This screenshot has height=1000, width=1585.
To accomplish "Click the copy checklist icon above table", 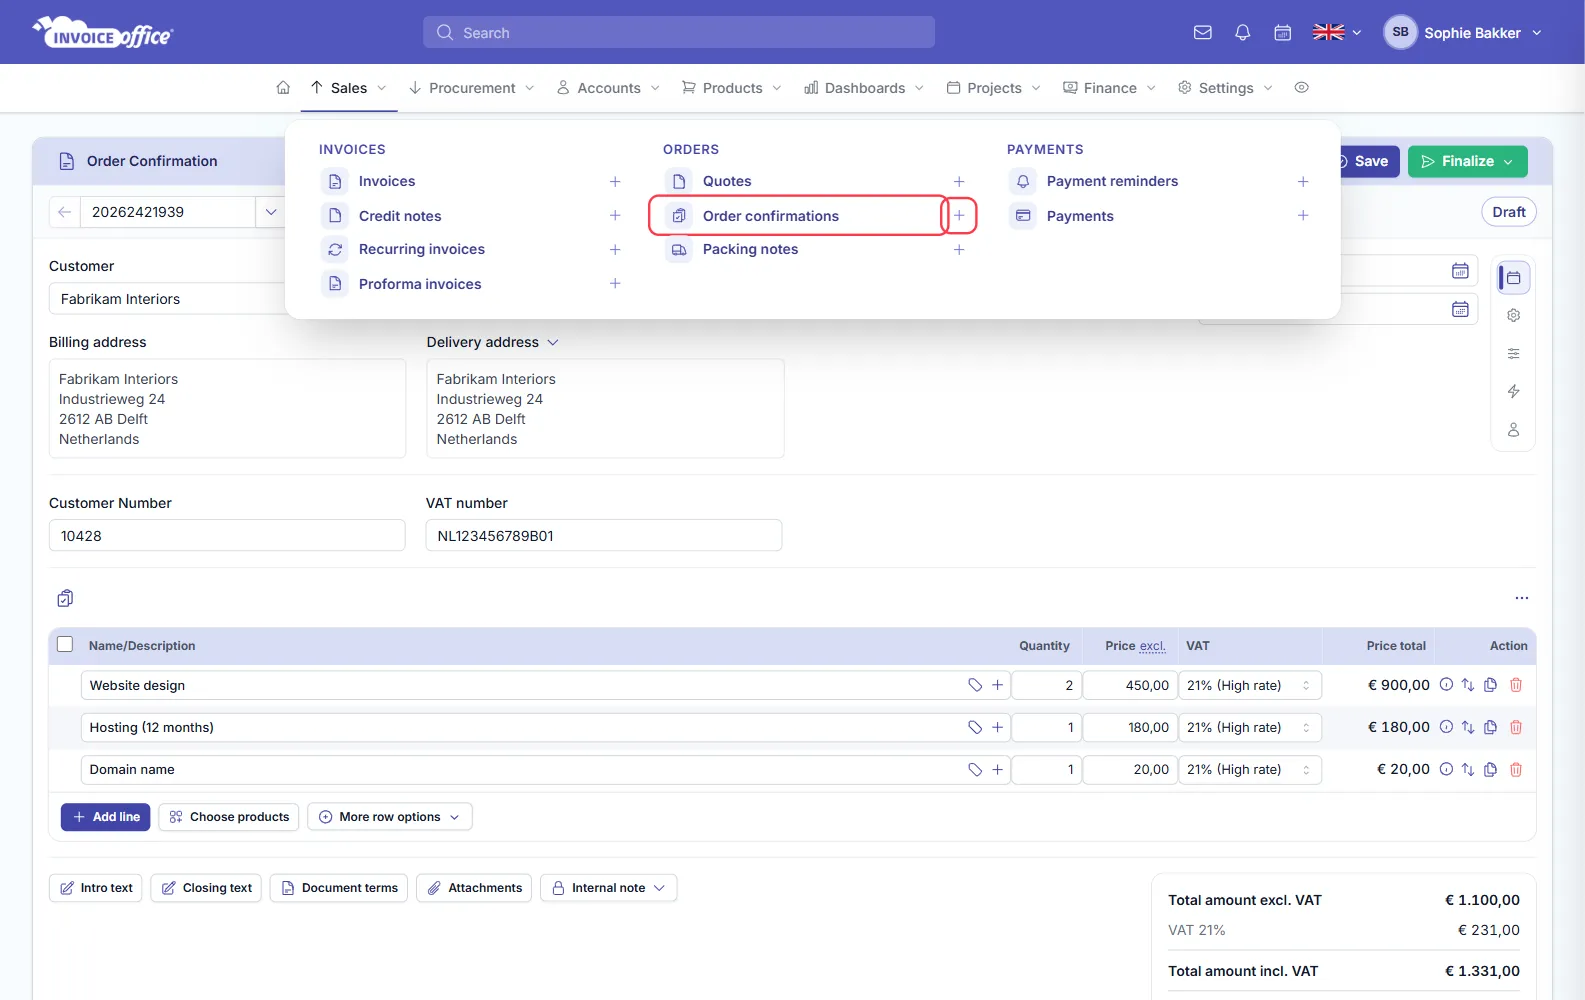I will coord(65,598).
